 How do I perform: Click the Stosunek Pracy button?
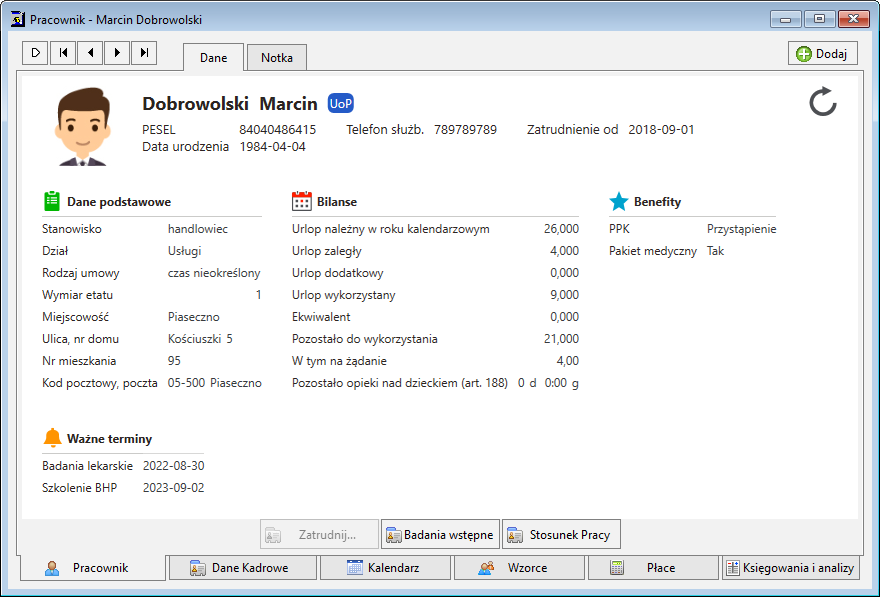click(x=561, y=535)
